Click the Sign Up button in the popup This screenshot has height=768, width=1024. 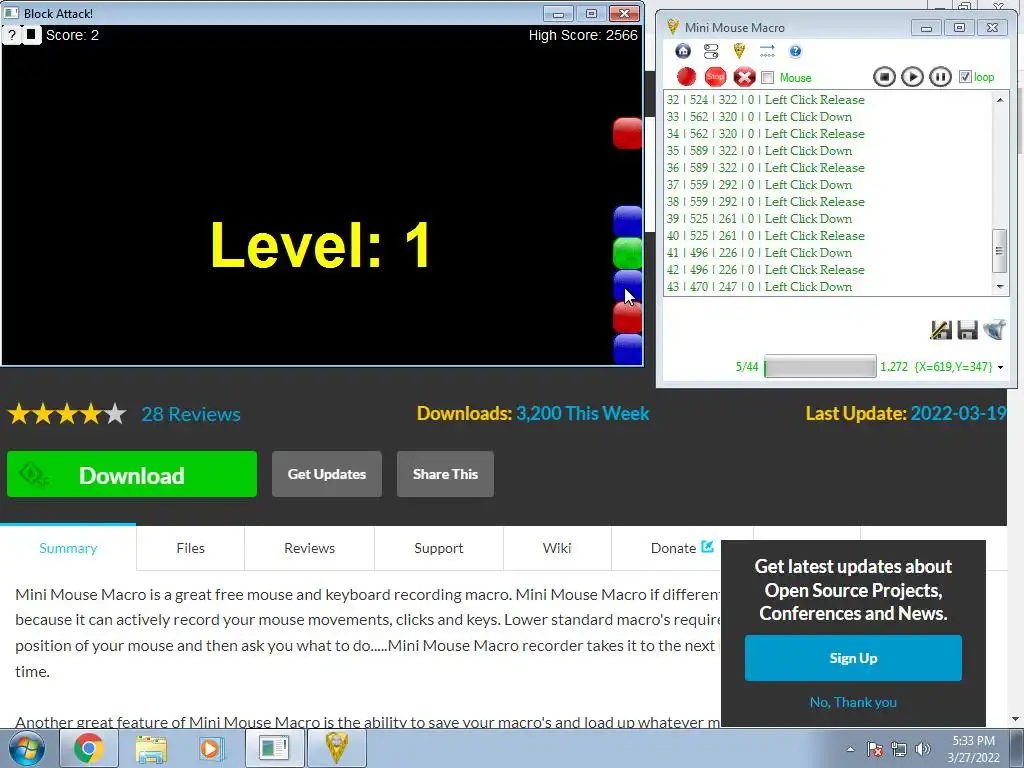(x=853, y=658)
